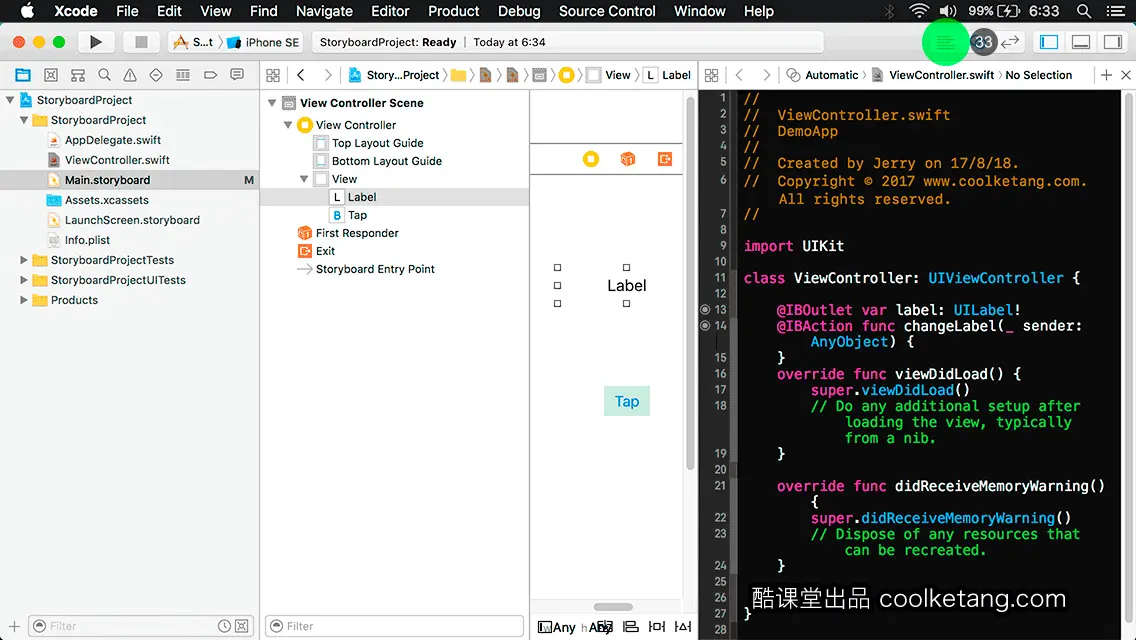Open the Pin constraints button
Image resolution: width=1136 pixels, height=640 pixels.
(x=657, y=626)
